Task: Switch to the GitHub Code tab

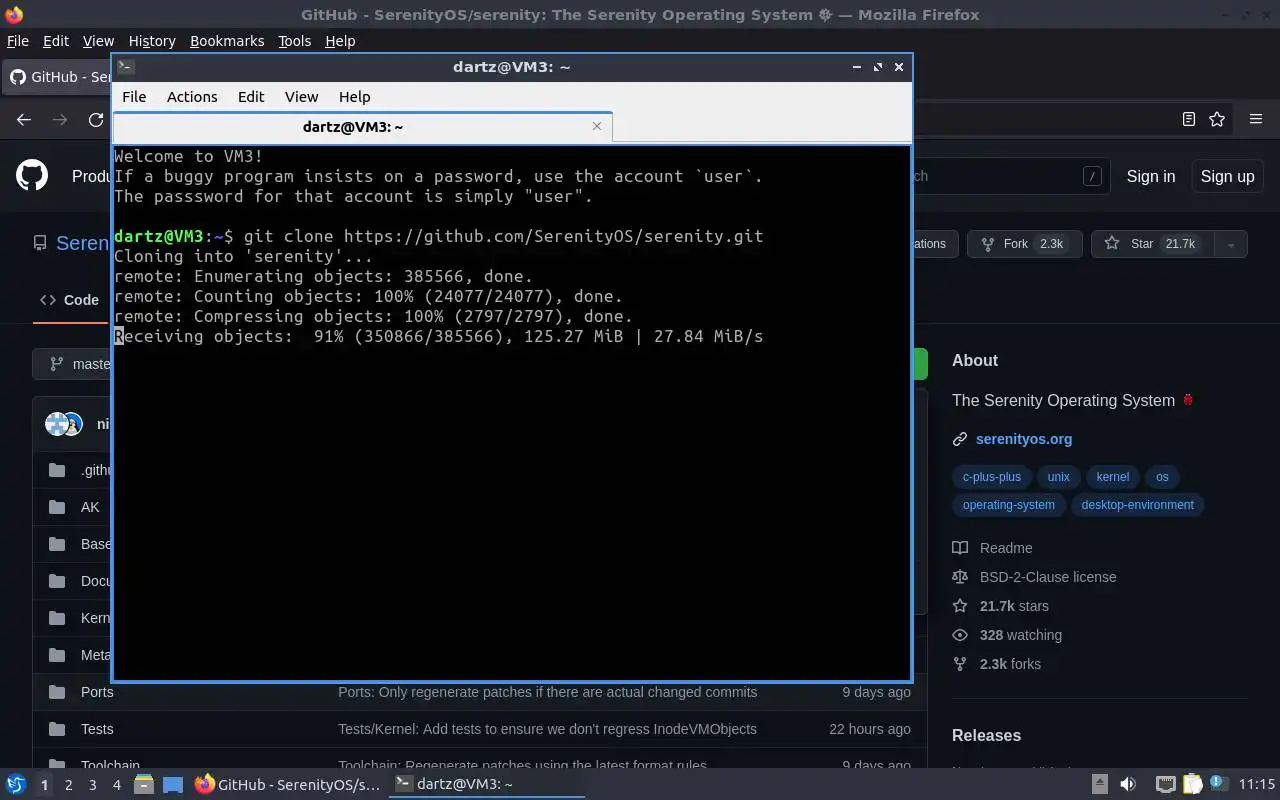Action: click(x=69, y=300)
